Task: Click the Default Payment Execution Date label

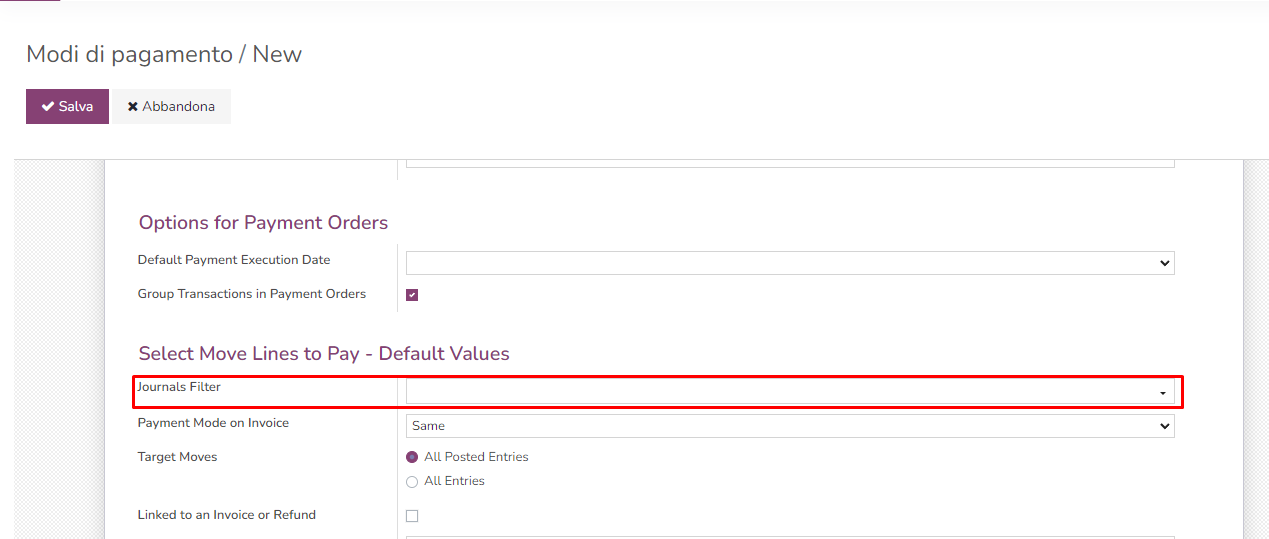Action: pyautogui.click(x=234, y=260)
